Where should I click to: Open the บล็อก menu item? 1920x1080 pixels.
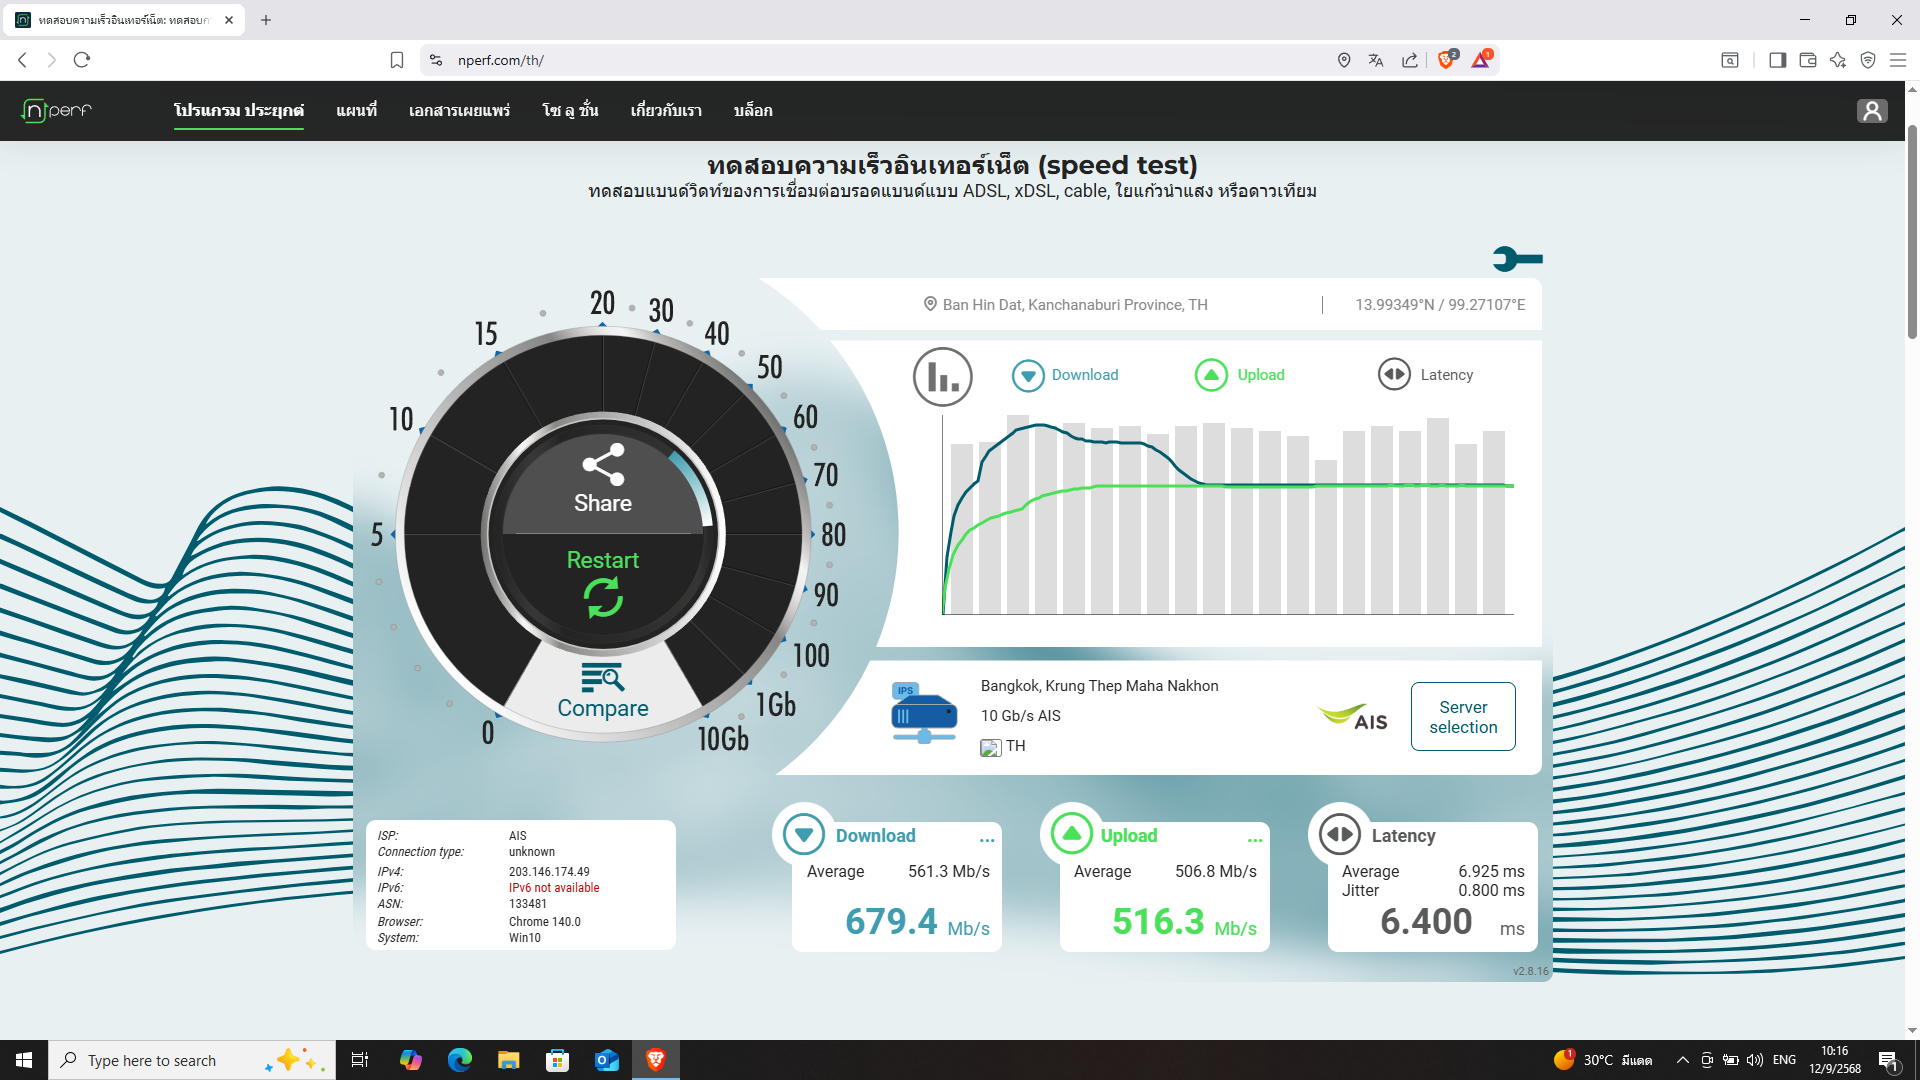click(x=752, y=110)
